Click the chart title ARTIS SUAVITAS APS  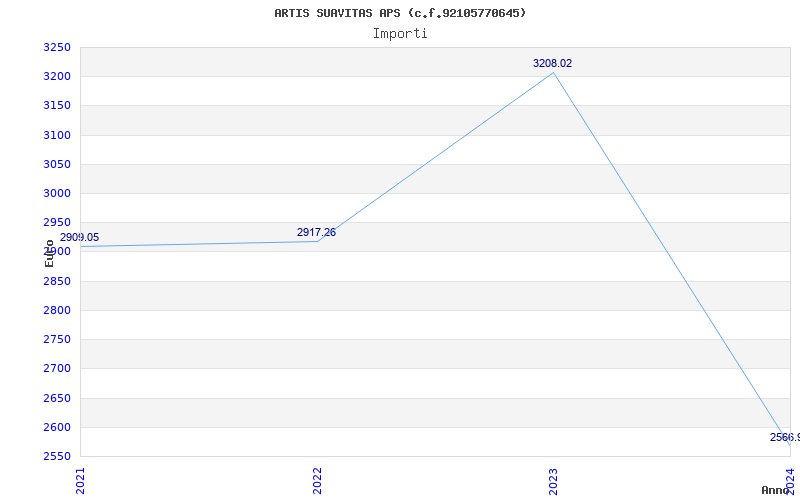[x=400, y=13]
